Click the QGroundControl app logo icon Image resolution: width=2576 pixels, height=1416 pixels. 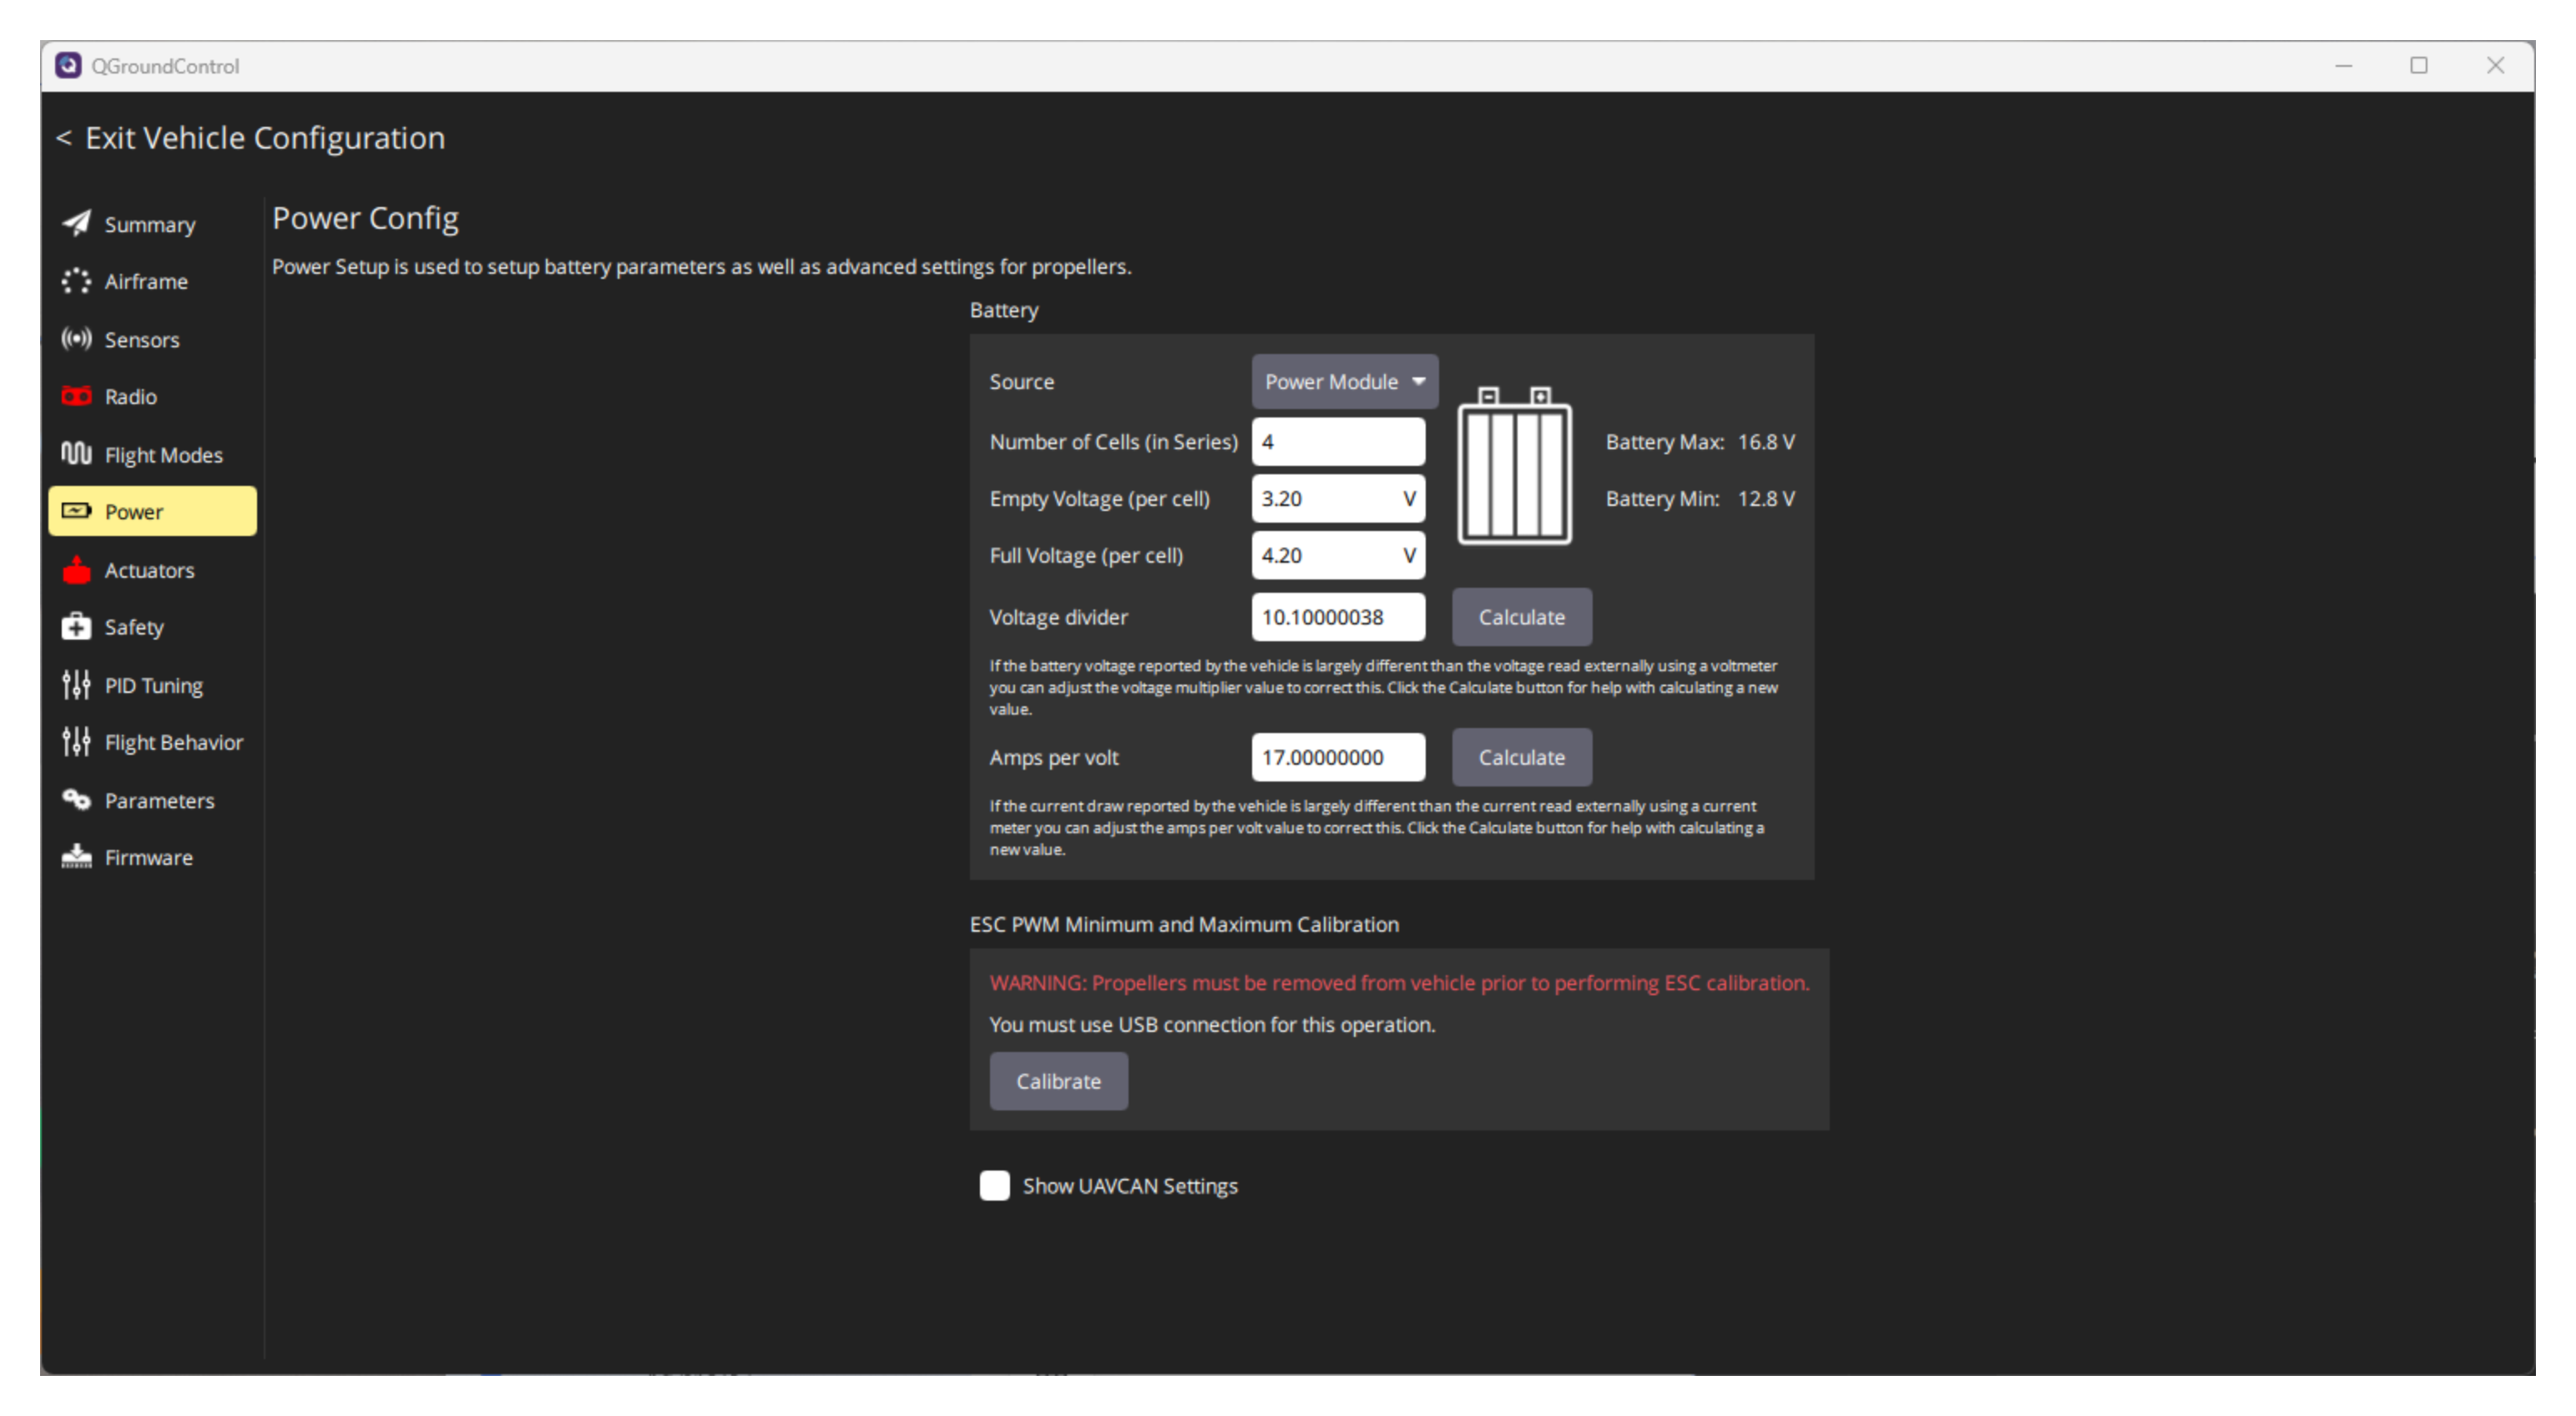click(x=68, y=65)
